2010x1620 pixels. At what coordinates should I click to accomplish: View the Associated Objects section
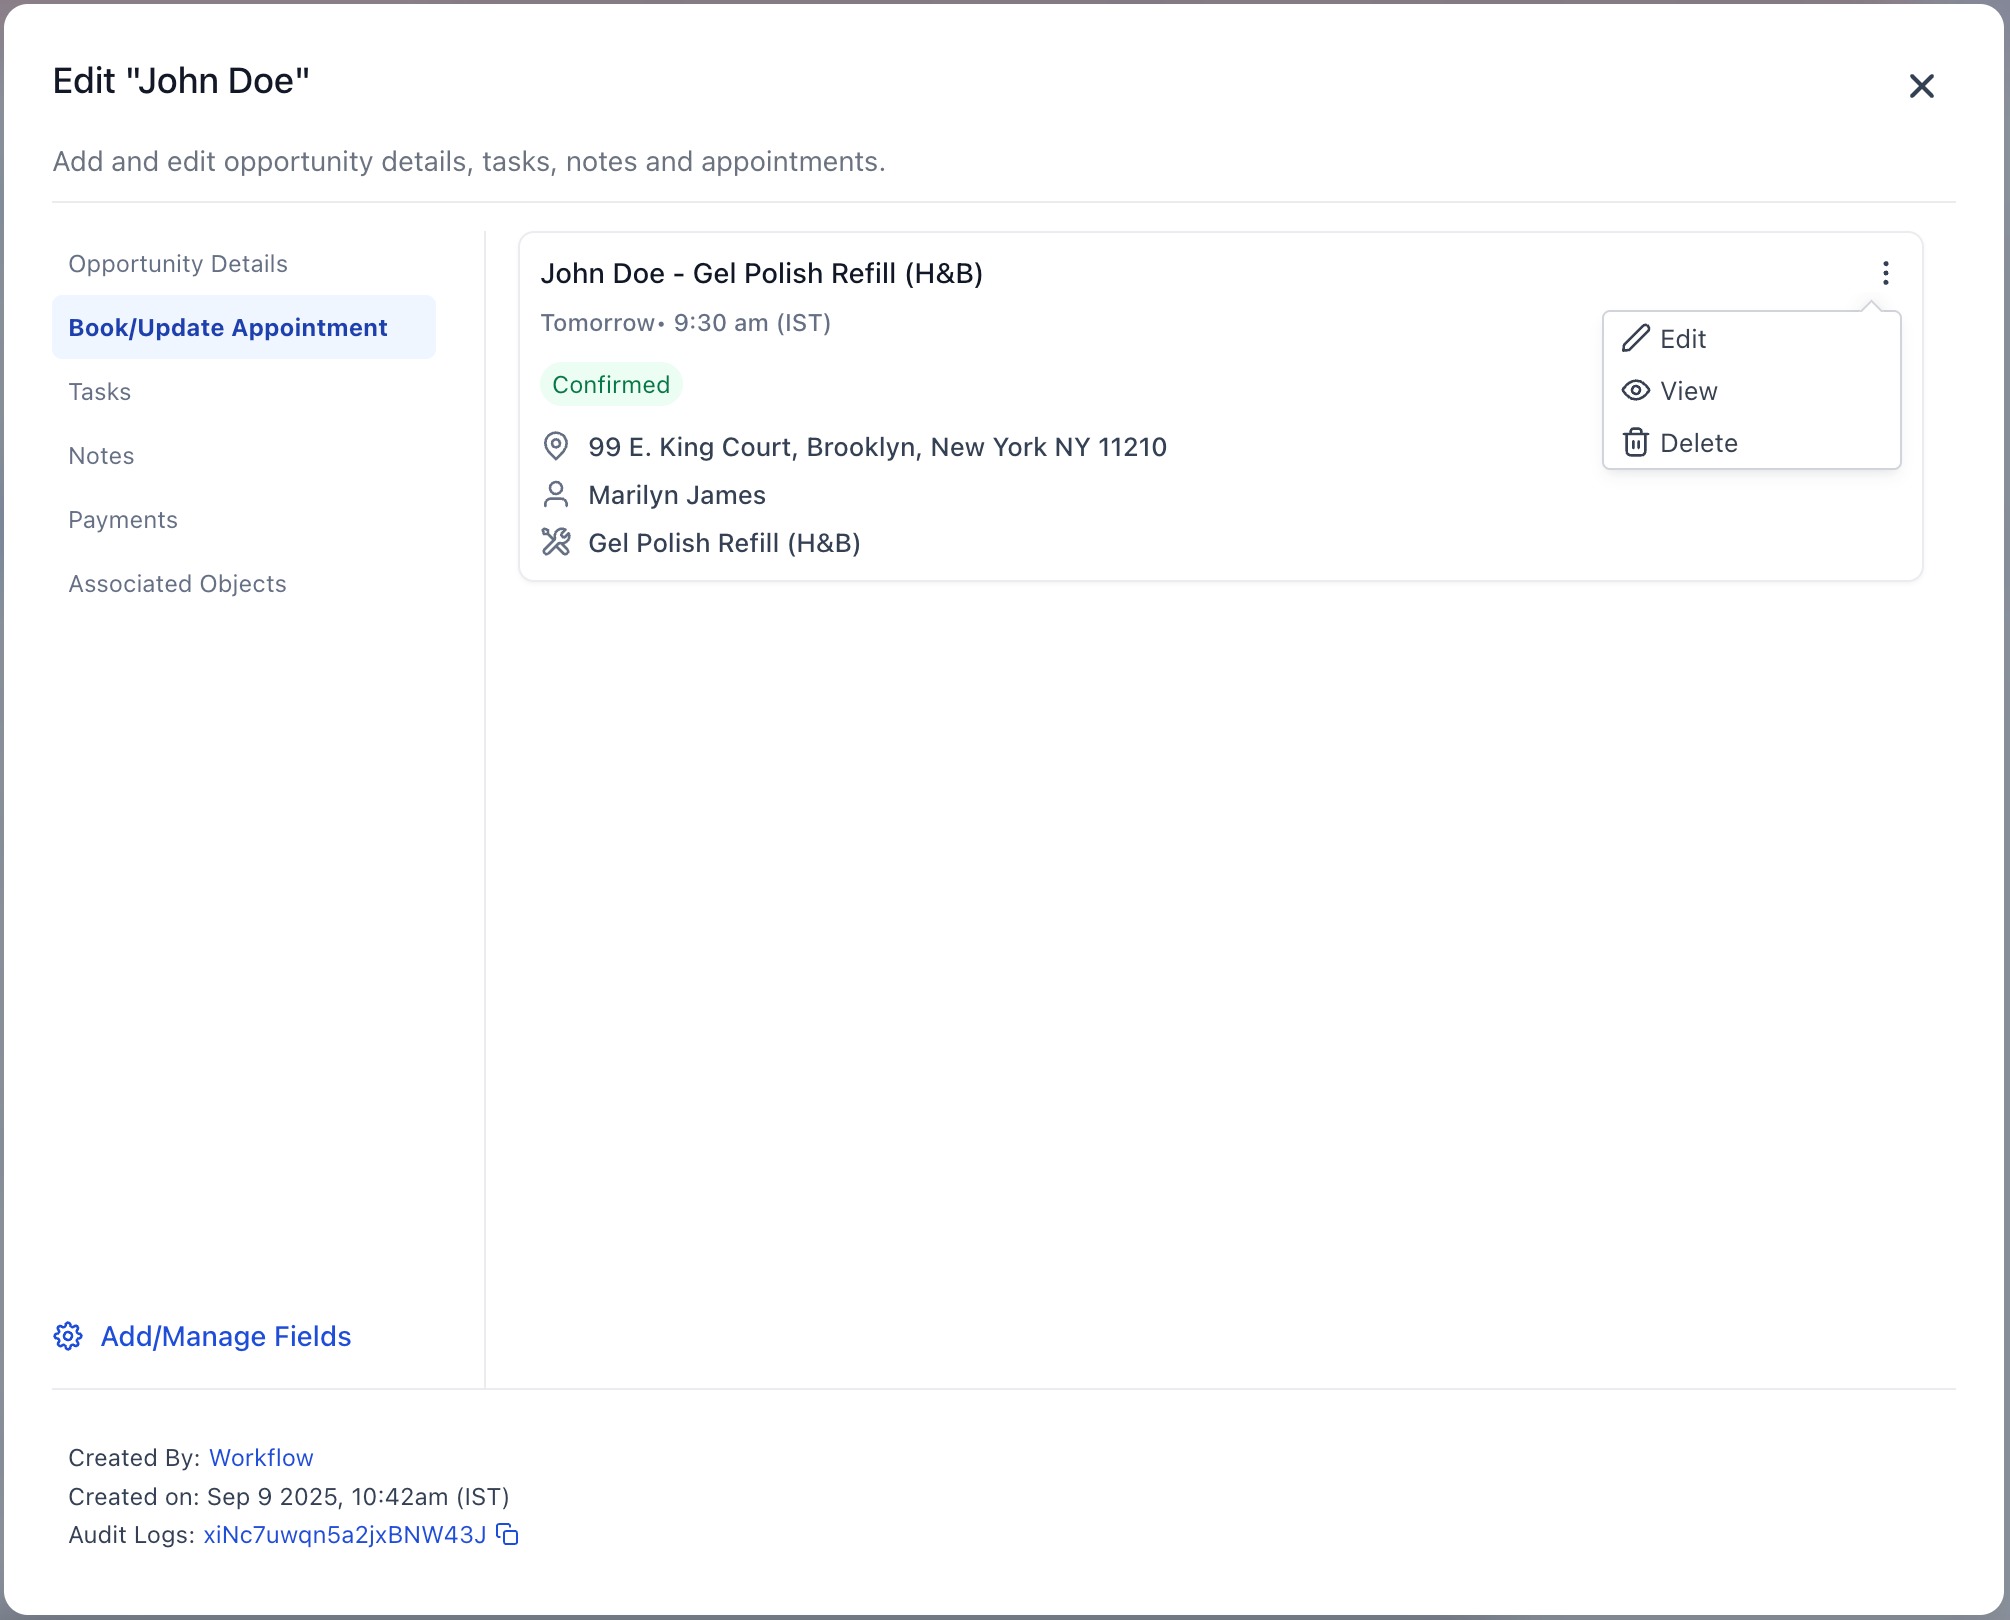[x=177, y=583]
